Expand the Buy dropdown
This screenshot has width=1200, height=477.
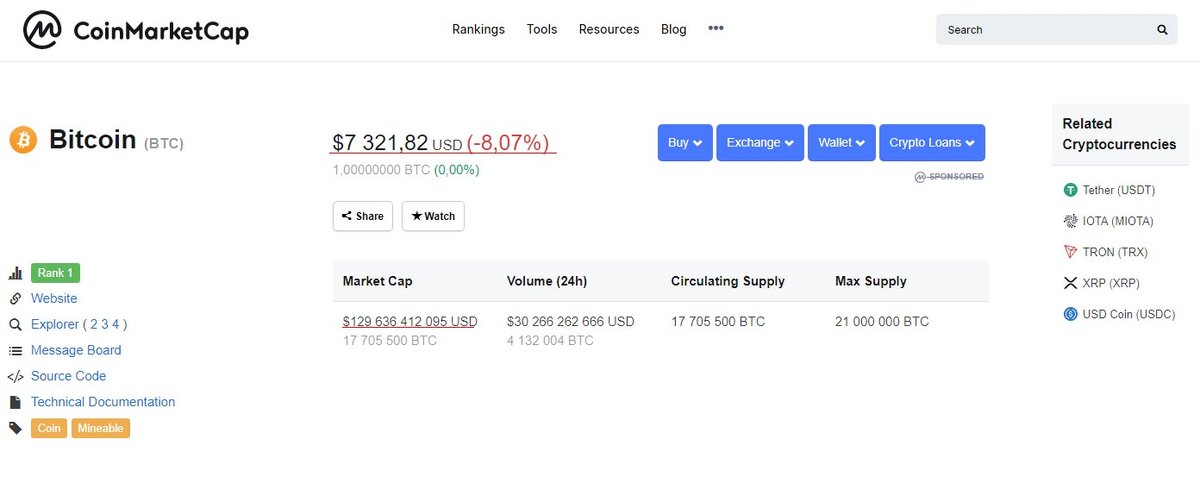pos(685,142)
